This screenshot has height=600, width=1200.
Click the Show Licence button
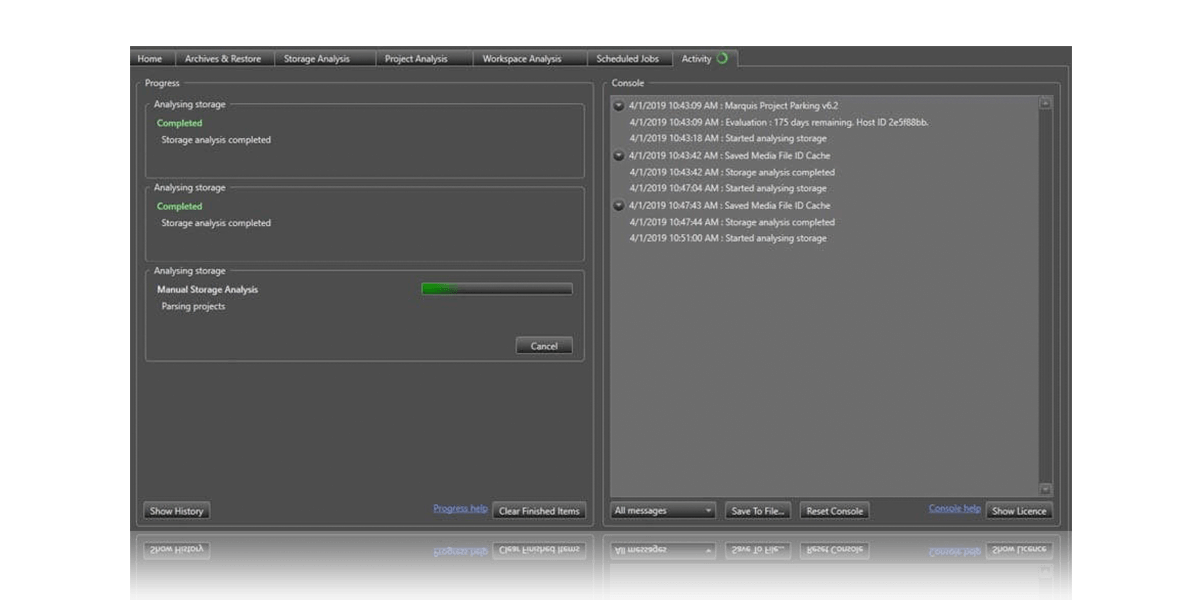tap(1018, 511)
